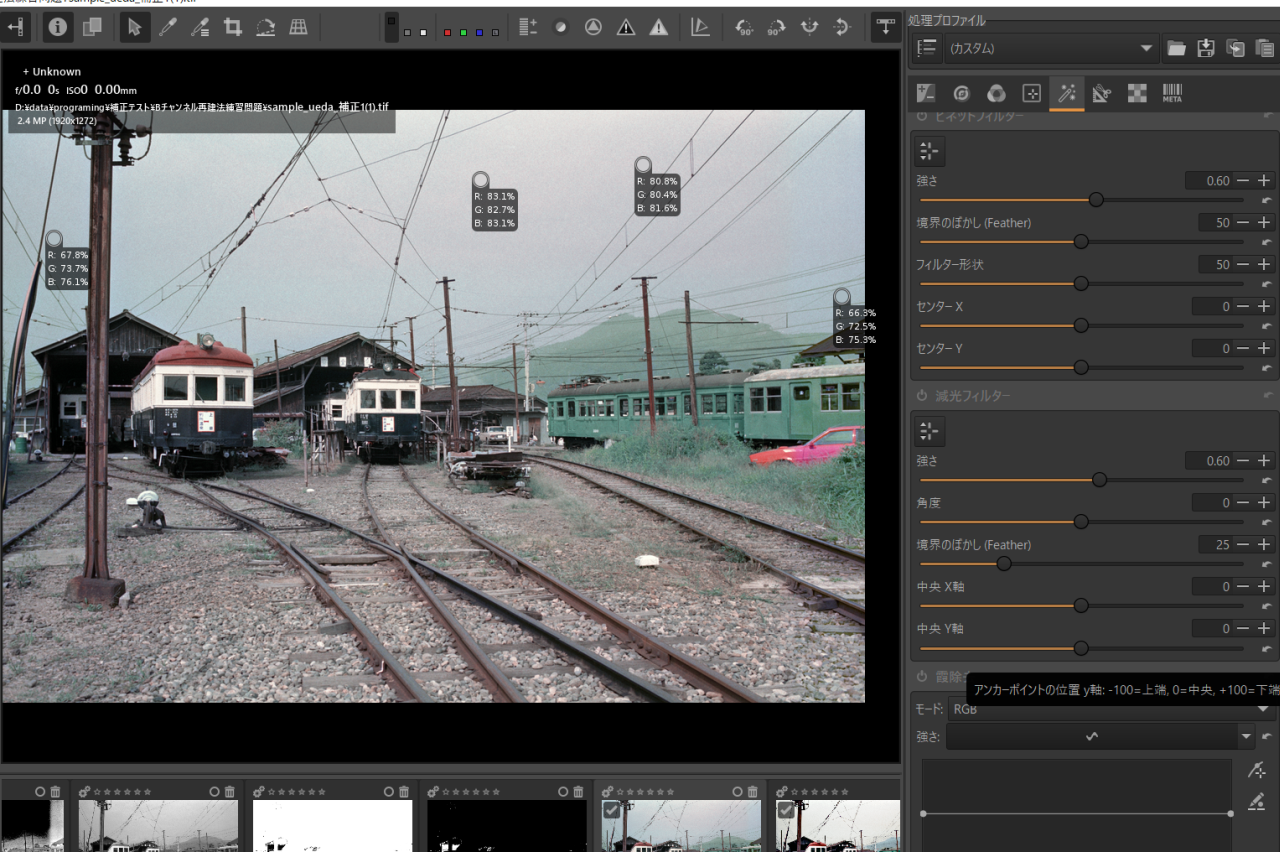This screenshot has width=1280, height=852.
Task: Switch to the Detail tab
Action: click(x=961, y=93)
